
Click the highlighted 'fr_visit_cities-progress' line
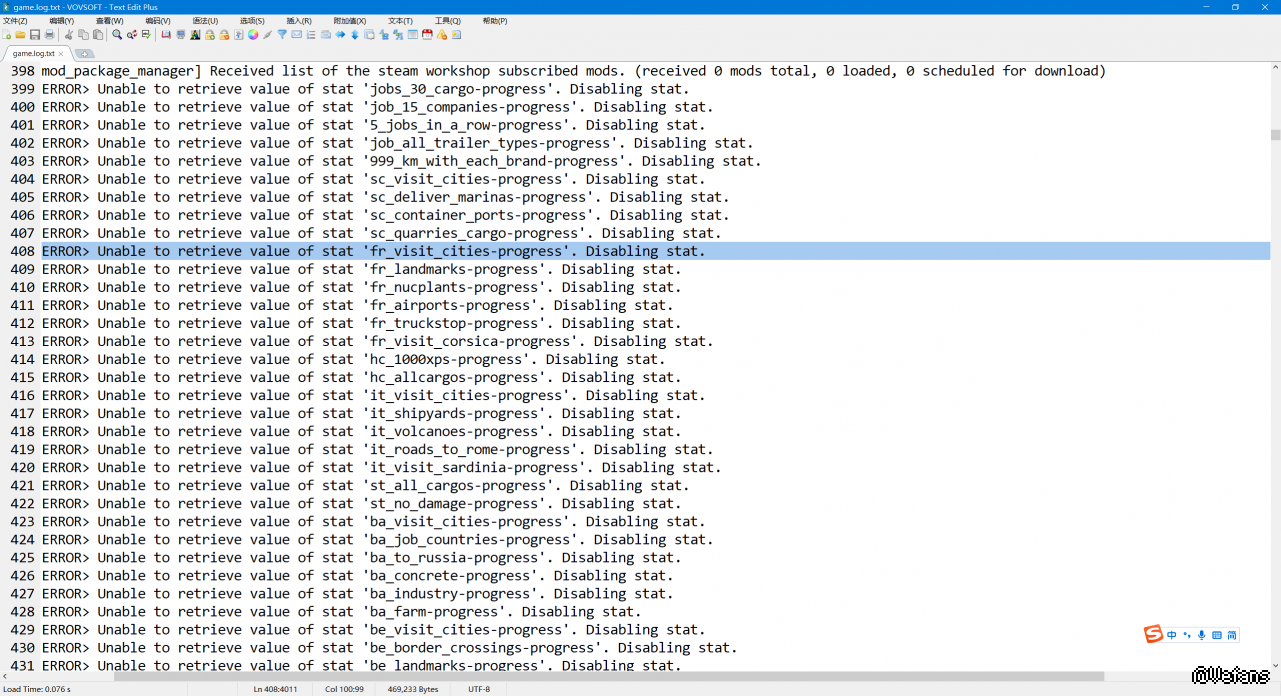[x=656, y=251]
